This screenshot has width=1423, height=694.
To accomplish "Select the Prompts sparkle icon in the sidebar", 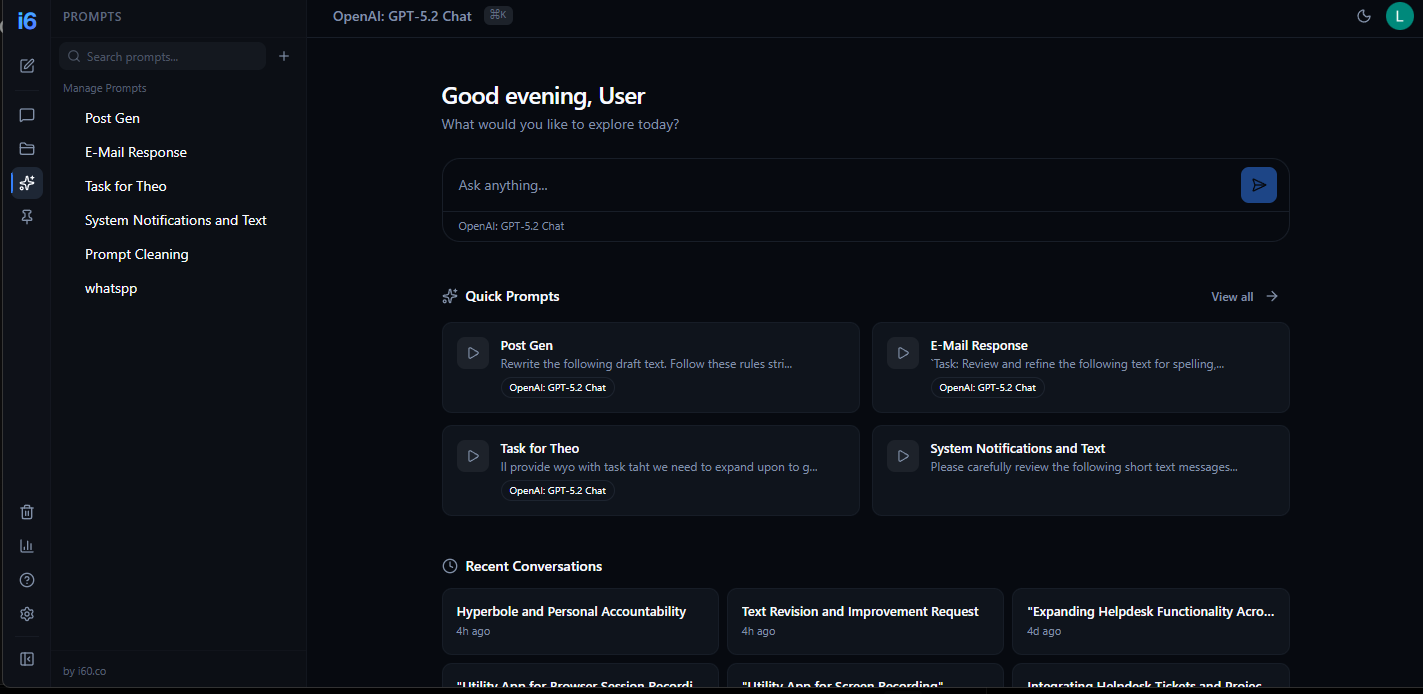I will pos(26,183).
